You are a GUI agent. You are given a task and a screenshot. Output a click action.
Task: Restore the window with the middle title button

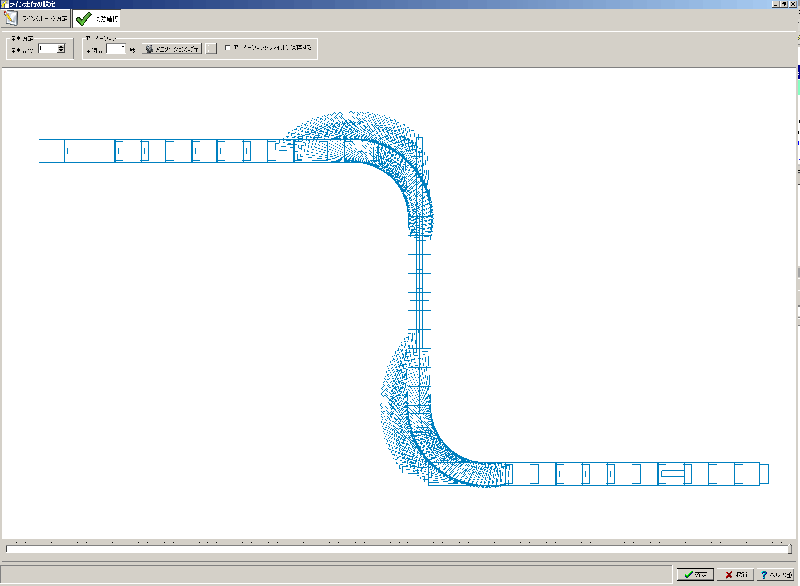(784, 4)
